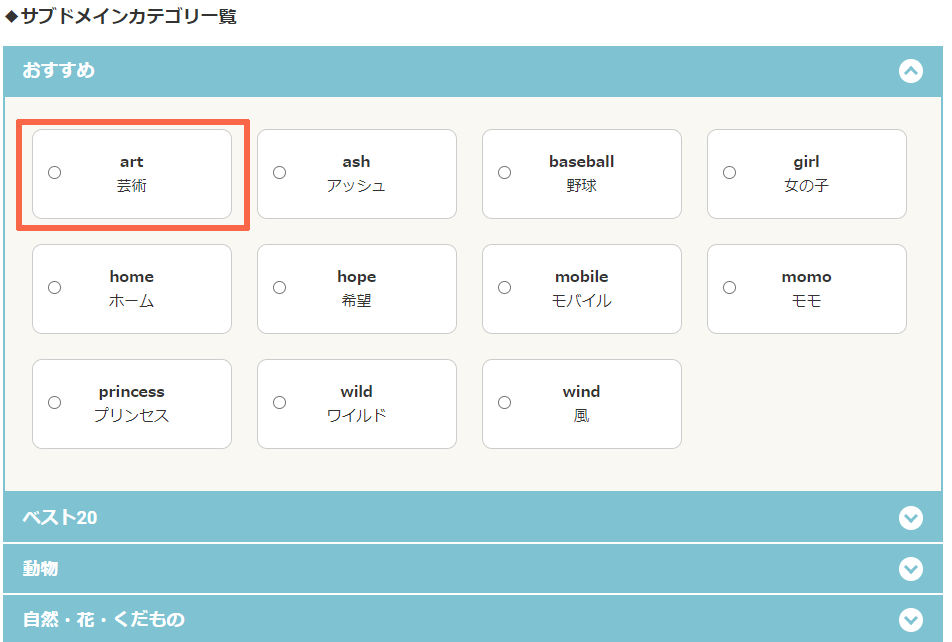952x642 pixels.
Task: Click the momo subdomain card
Action: (806, 289)
